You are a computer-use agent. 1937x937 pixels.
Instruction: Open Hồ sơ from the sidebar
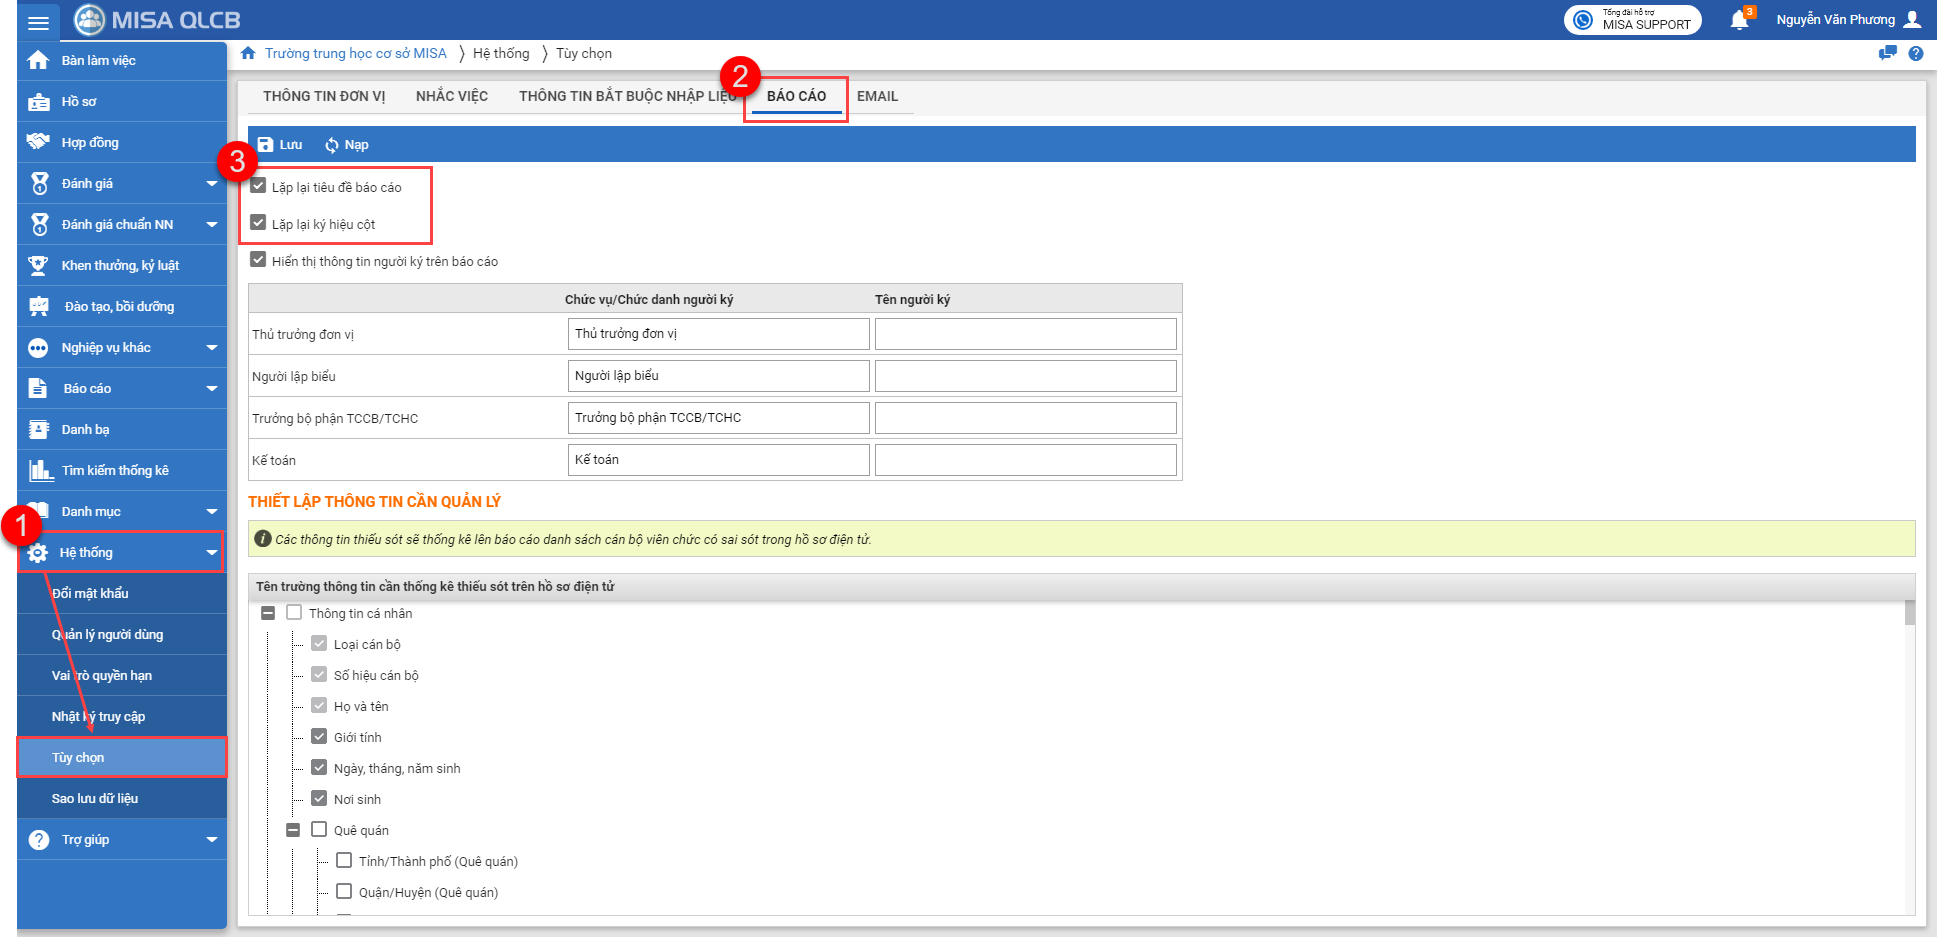[79, 102]
